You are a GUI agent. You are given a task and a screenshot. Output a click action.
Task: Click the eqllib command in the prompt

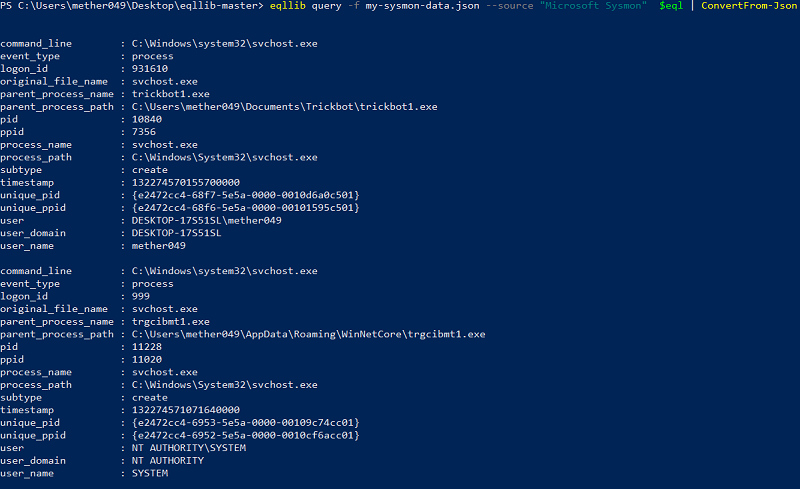click(x=287, y=6)
